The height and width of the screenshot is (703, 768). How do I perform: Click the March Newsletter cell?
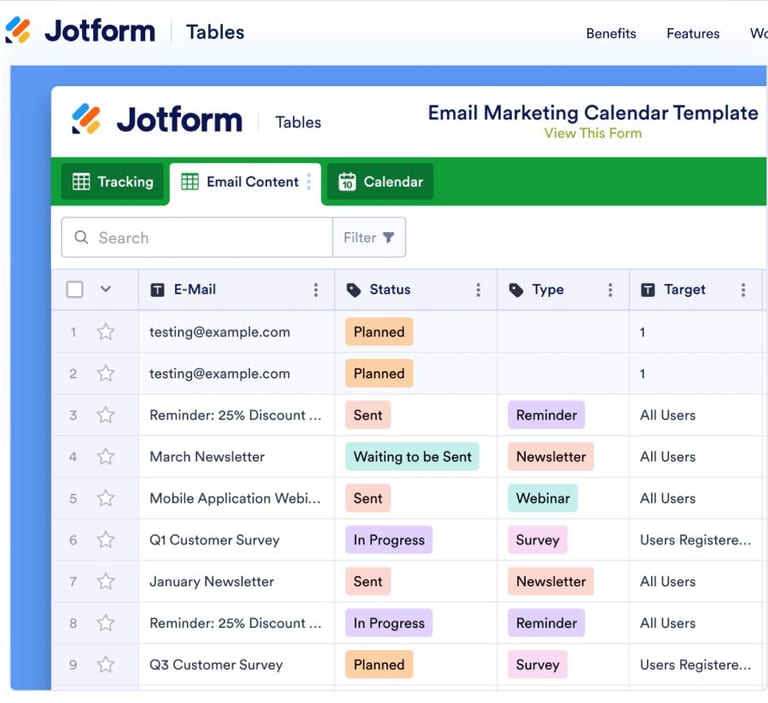(237, 457)
